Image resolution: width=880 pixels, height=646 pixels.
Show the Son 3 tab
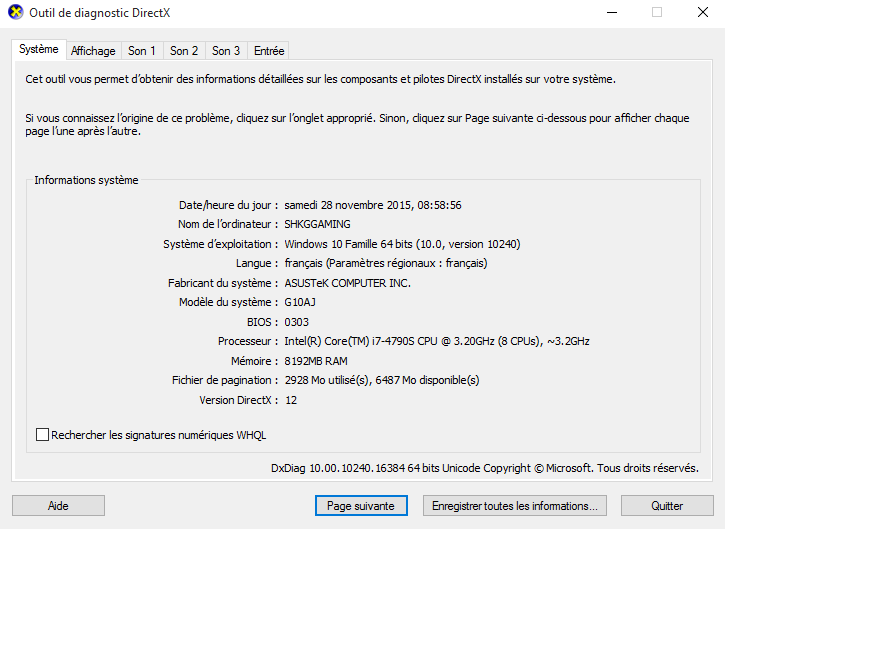pyautogui.click(x=226, y=51)
